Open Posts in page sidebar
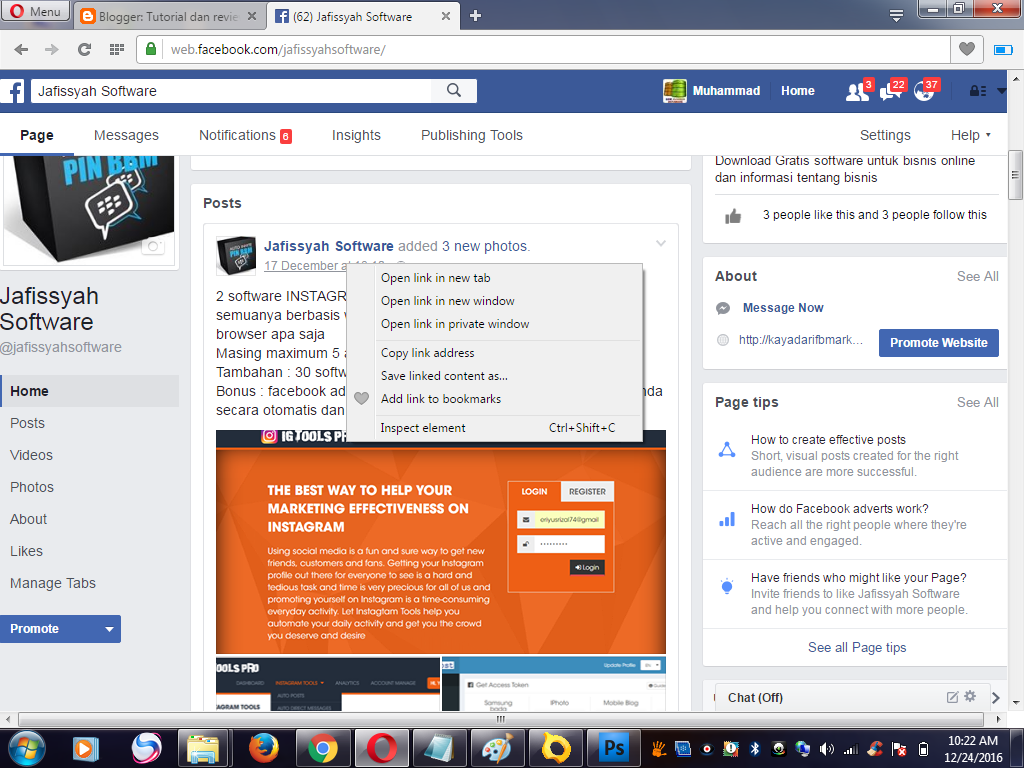The image size is (1024, 768). pos(27,423)
